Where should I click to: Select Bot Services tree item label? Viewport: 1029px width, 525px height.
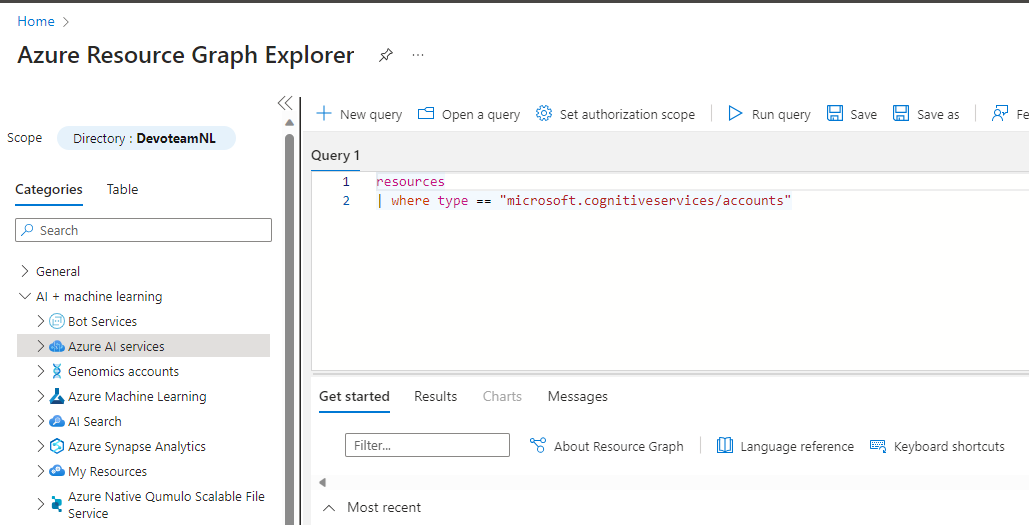102,322
